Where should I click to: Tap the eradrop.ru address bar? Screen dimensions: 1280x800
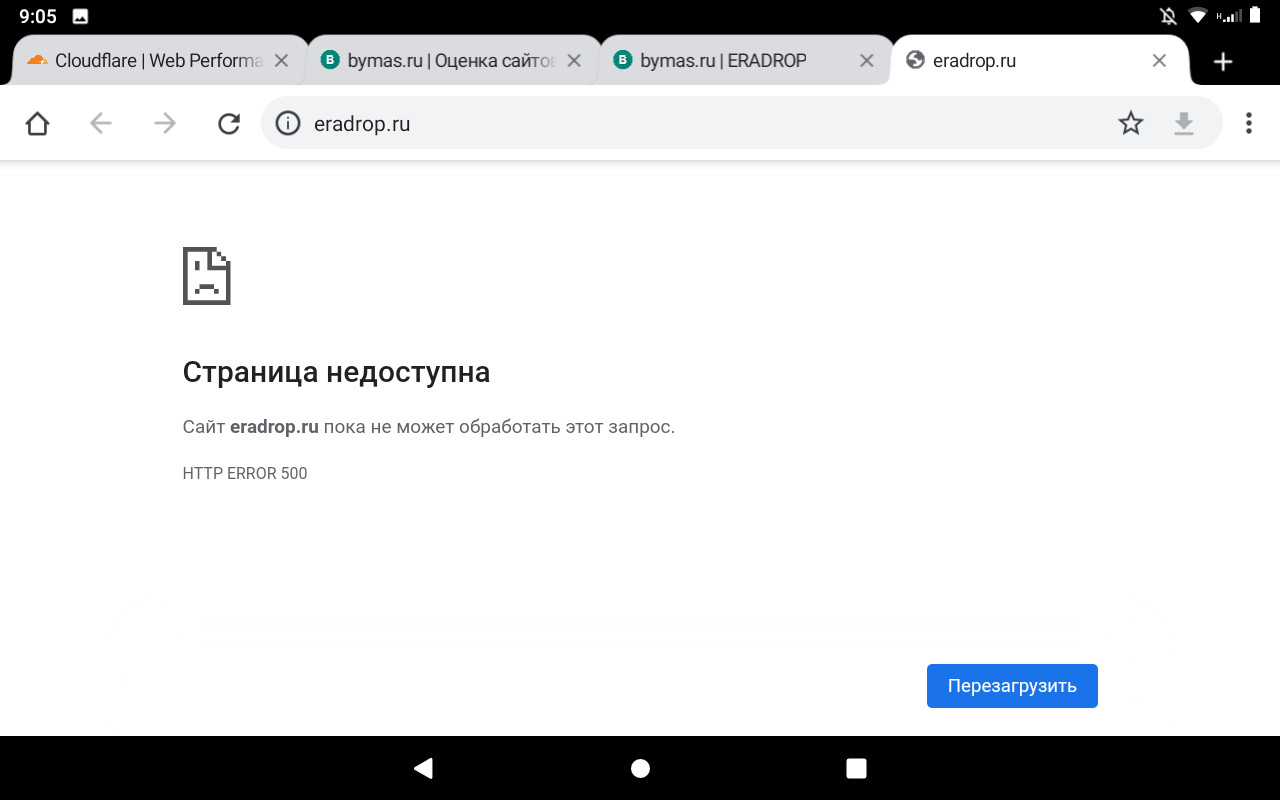point(700,123)
